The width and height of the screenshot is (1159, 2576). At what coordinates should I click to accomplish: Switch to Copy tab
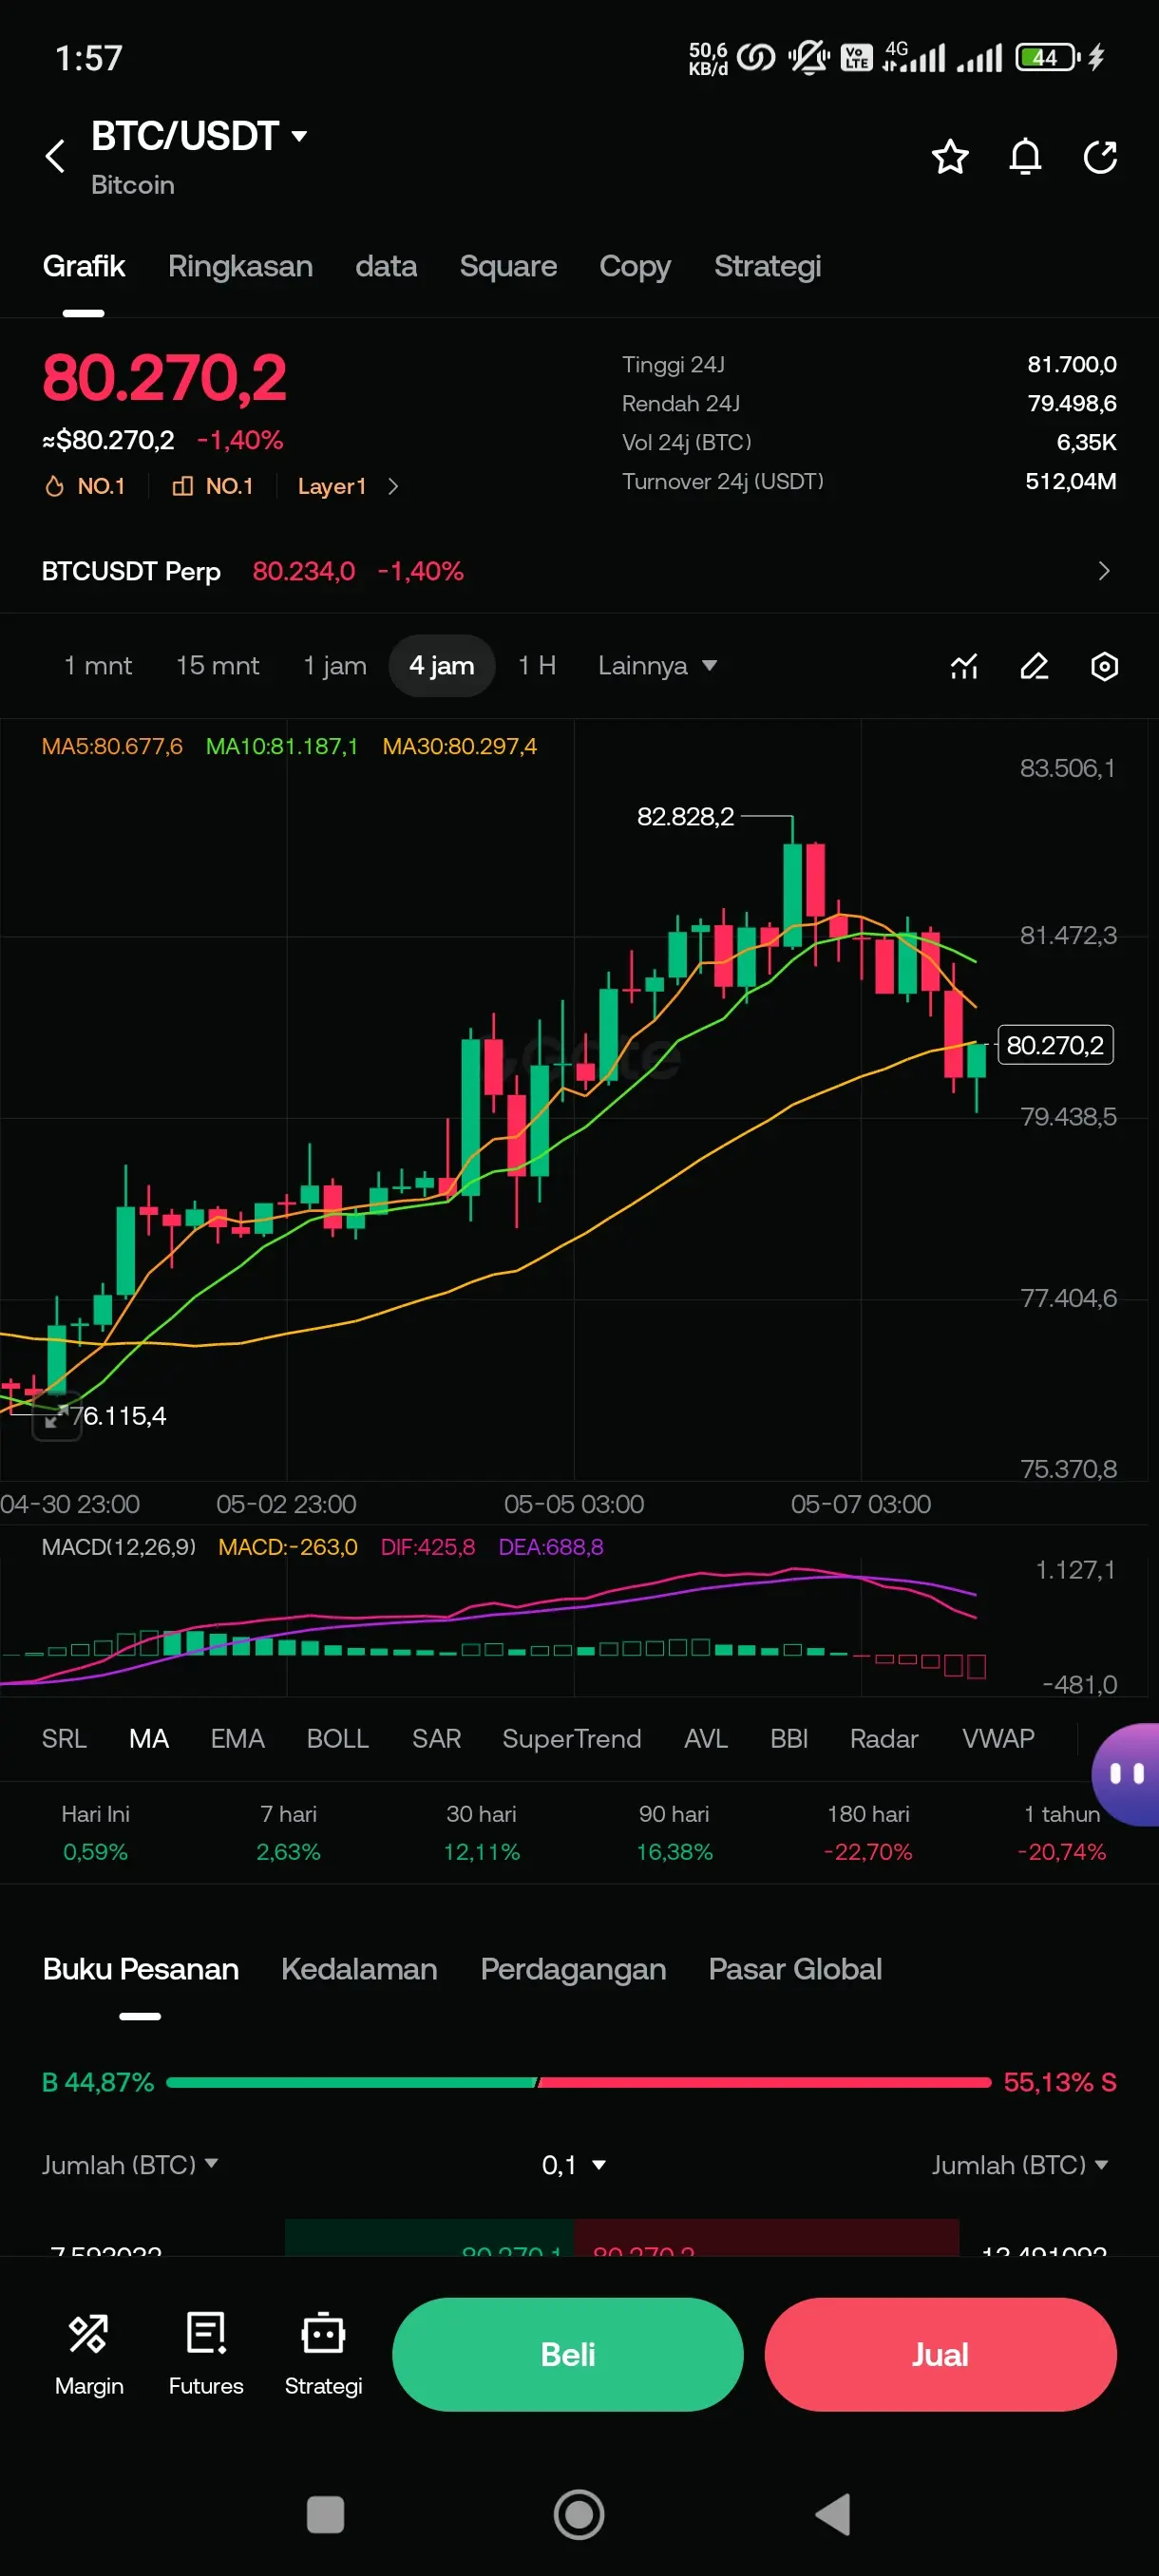click(x=635, y=266)
